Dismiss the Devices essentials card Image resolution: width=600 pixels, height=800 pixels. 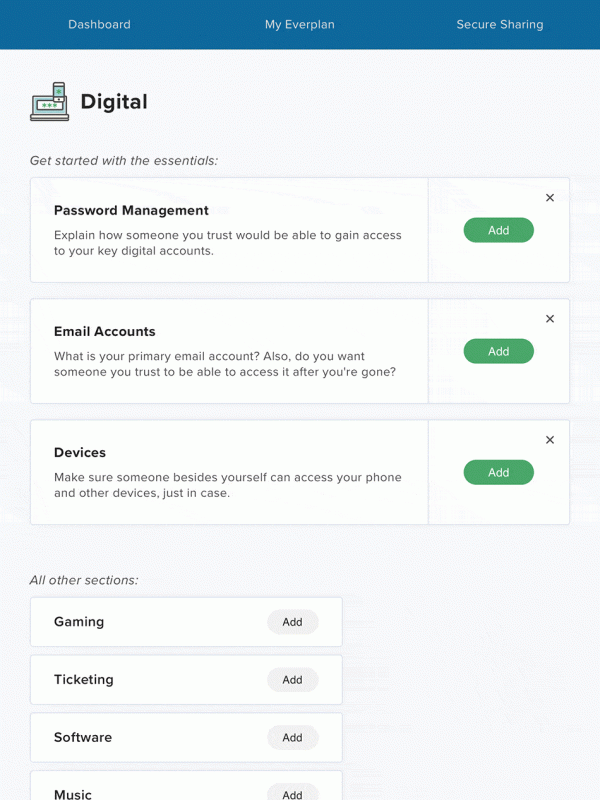tap(550, 440)
